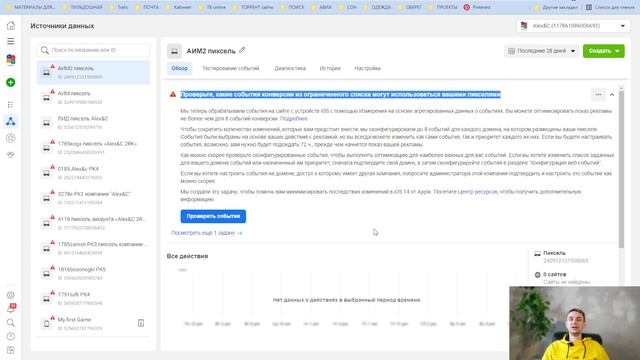Collapse the task card with chevron up
The height and width of the screenshot is (360, 640).
pyautogui.click(x=612, y=95)
